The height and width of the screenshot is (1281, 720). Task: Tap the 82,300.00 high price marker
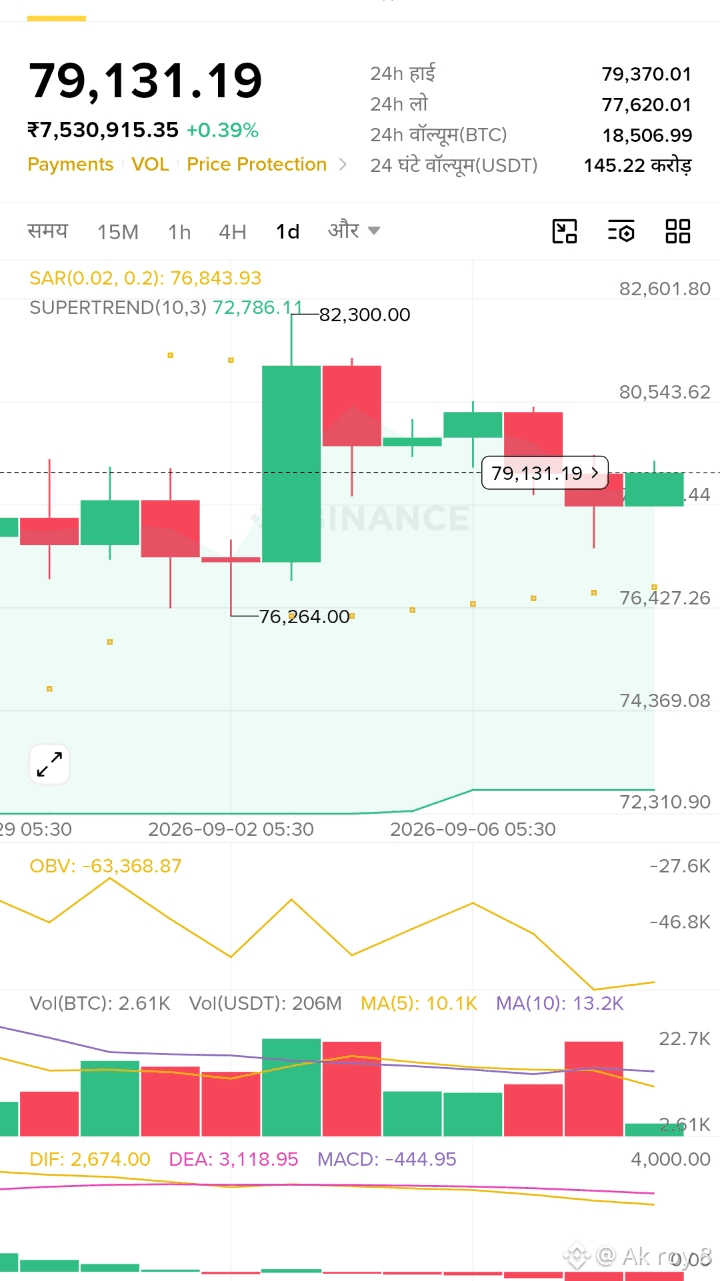click(364, 315)
